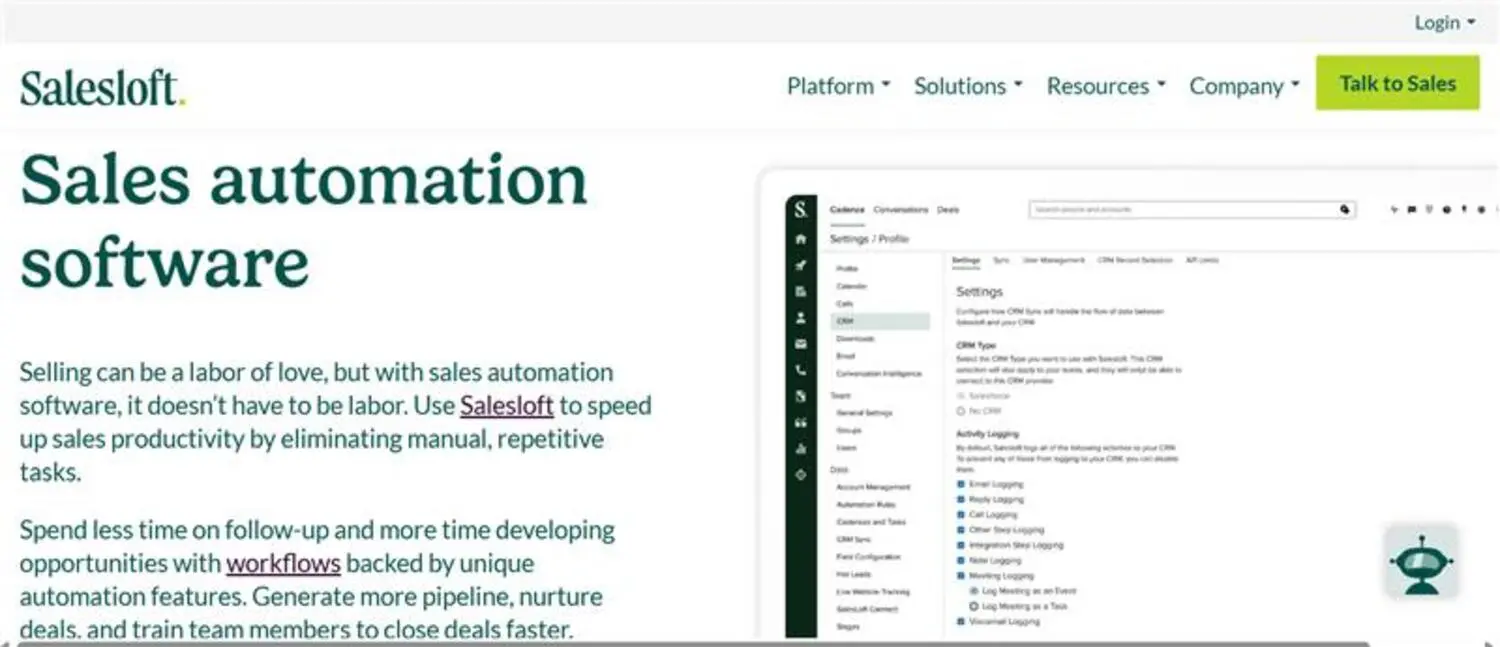Viewport: 1500px width, 647px height.
Task: Switch to the Cadence tab in the screenshot
Action: coord(847,210)
